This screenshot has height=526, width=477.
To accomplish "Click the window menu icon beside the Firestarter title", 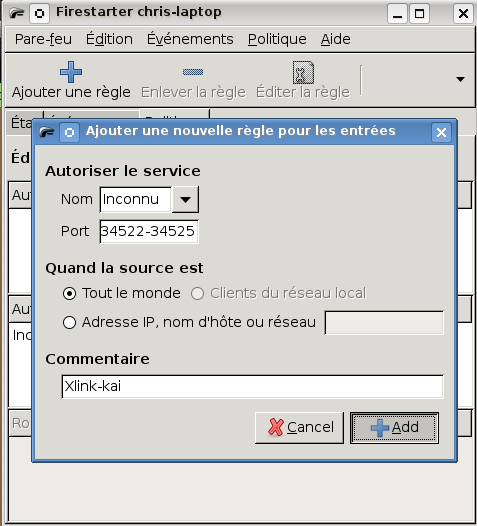I will coord(40,14).
